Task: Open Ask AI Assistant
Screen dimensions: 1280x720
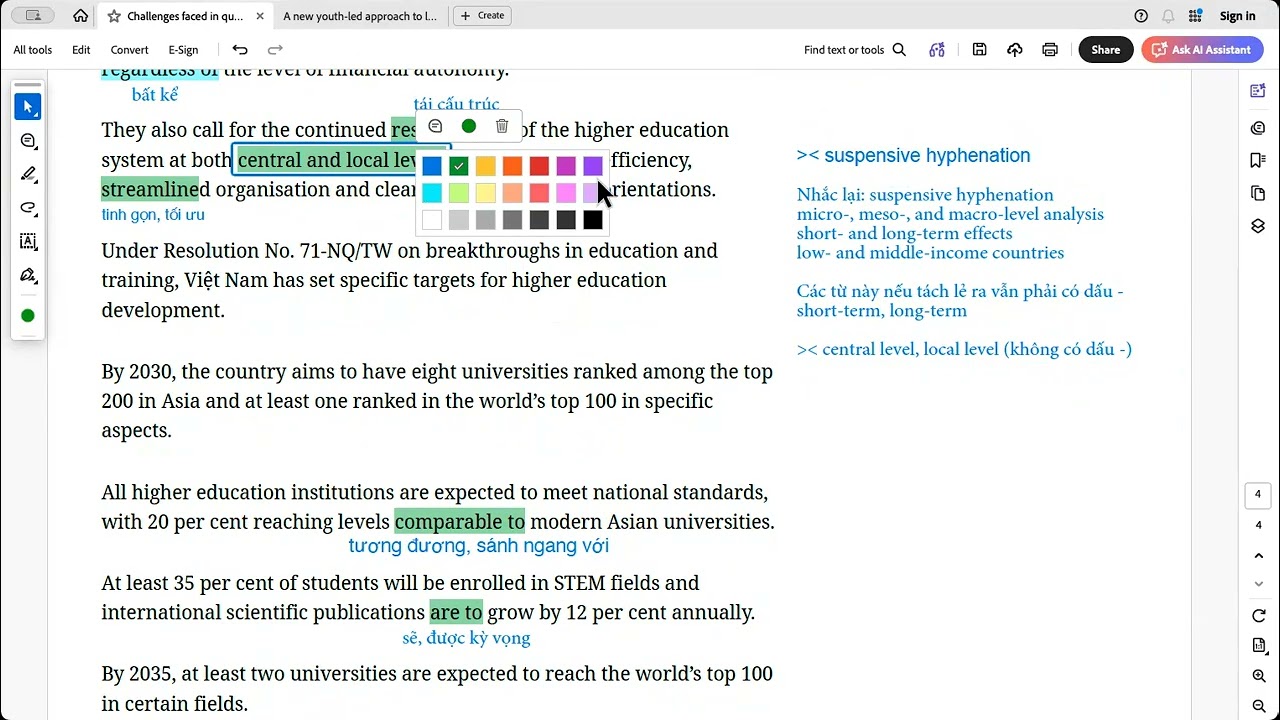Action: 1202,50
